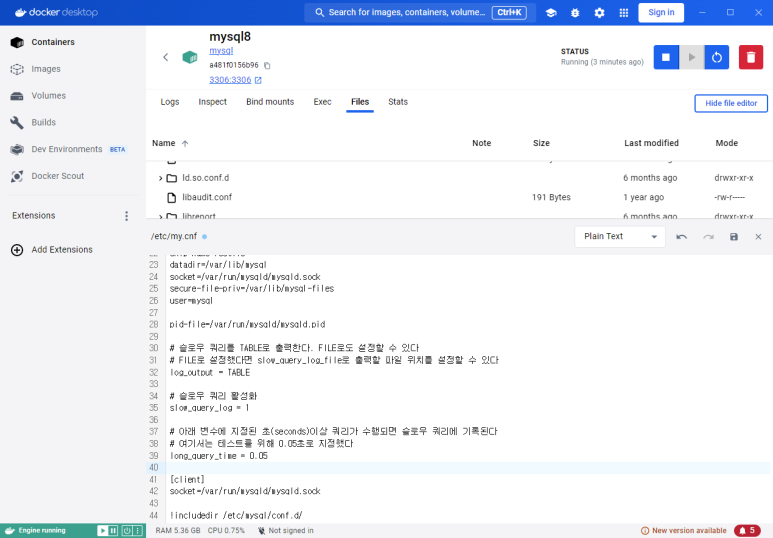This screenshot has width=773, height=538.
Task: Resume the Docker engine from the status bar
Action: [102, 531]
